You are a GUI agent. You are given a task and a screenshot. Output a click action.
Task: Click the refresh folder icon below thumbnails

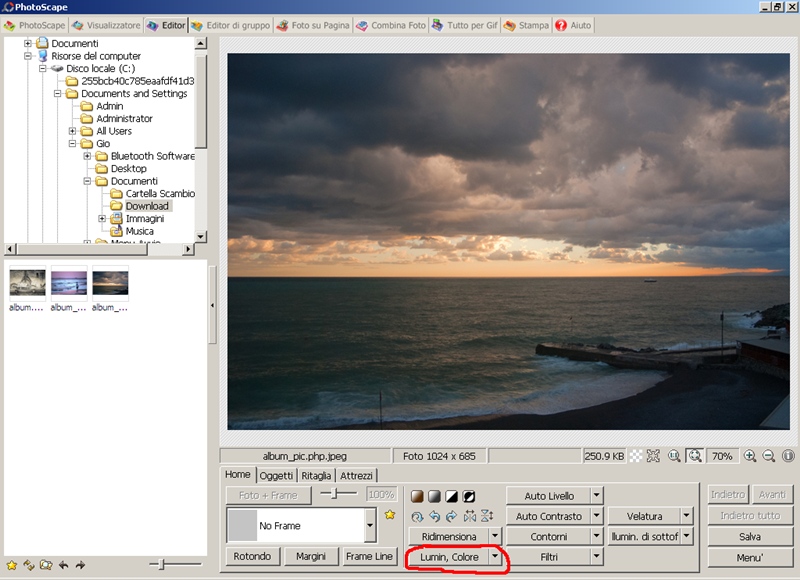tap(28, 566)
